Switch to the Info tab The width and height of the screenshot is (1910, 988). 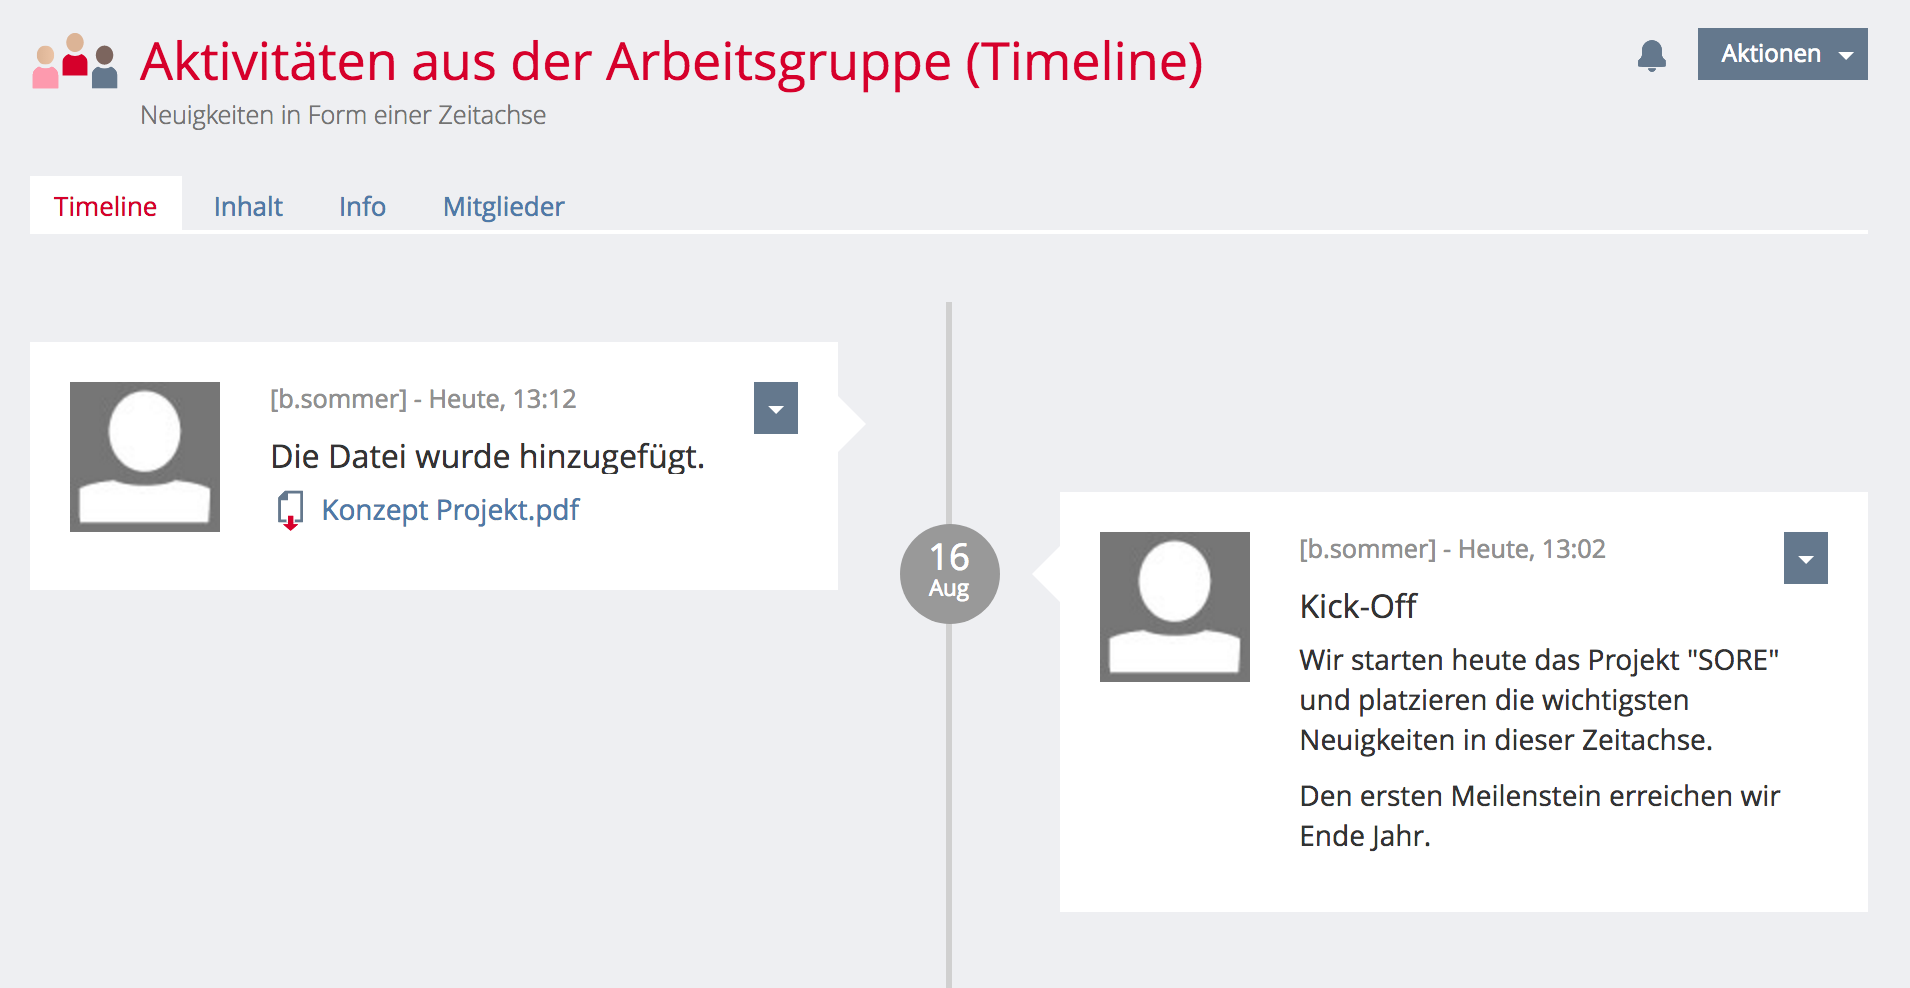coord(362,206)
